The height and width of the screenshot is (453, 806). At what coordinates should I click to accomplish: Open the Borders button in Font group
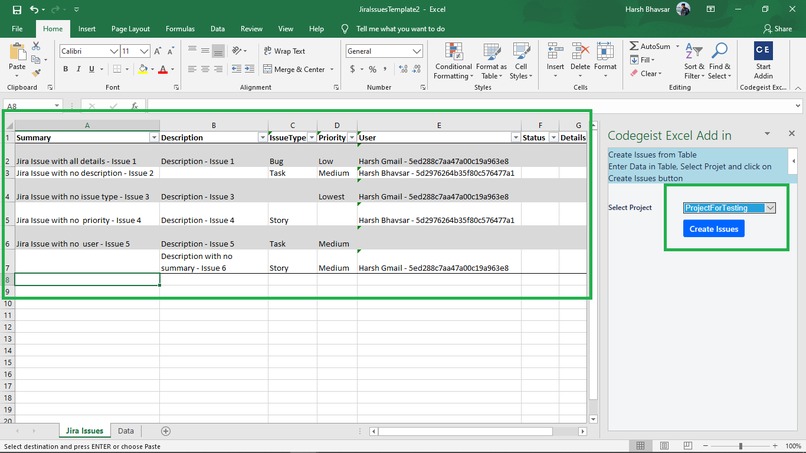[117, 69]
